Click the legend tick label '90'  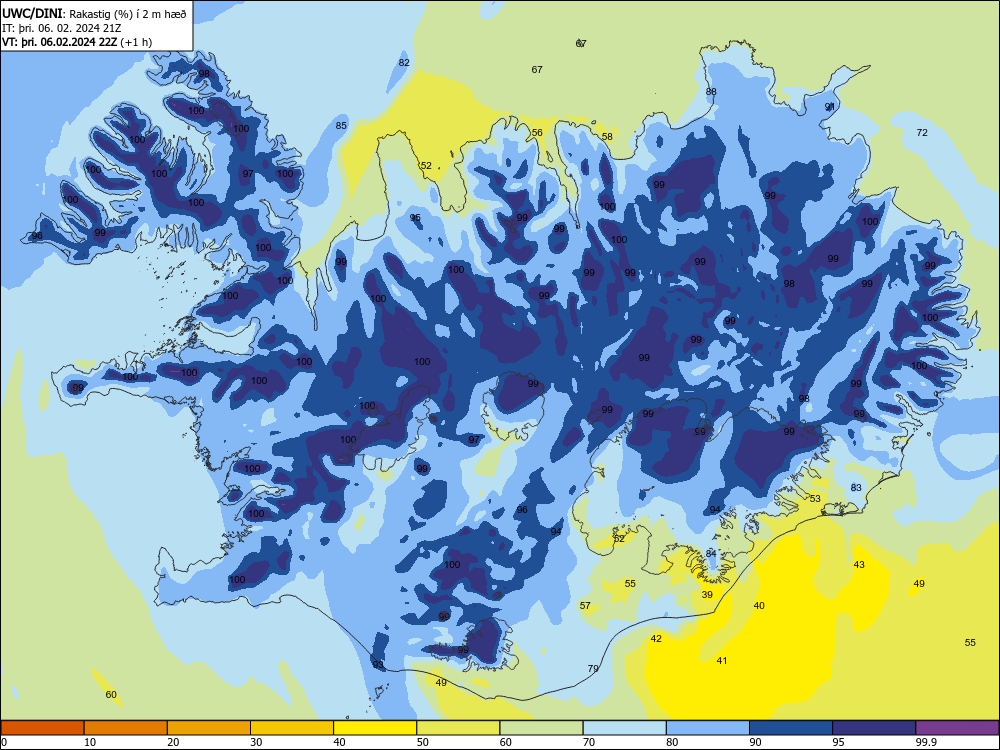pyautogui.click(x=755, y=742)
